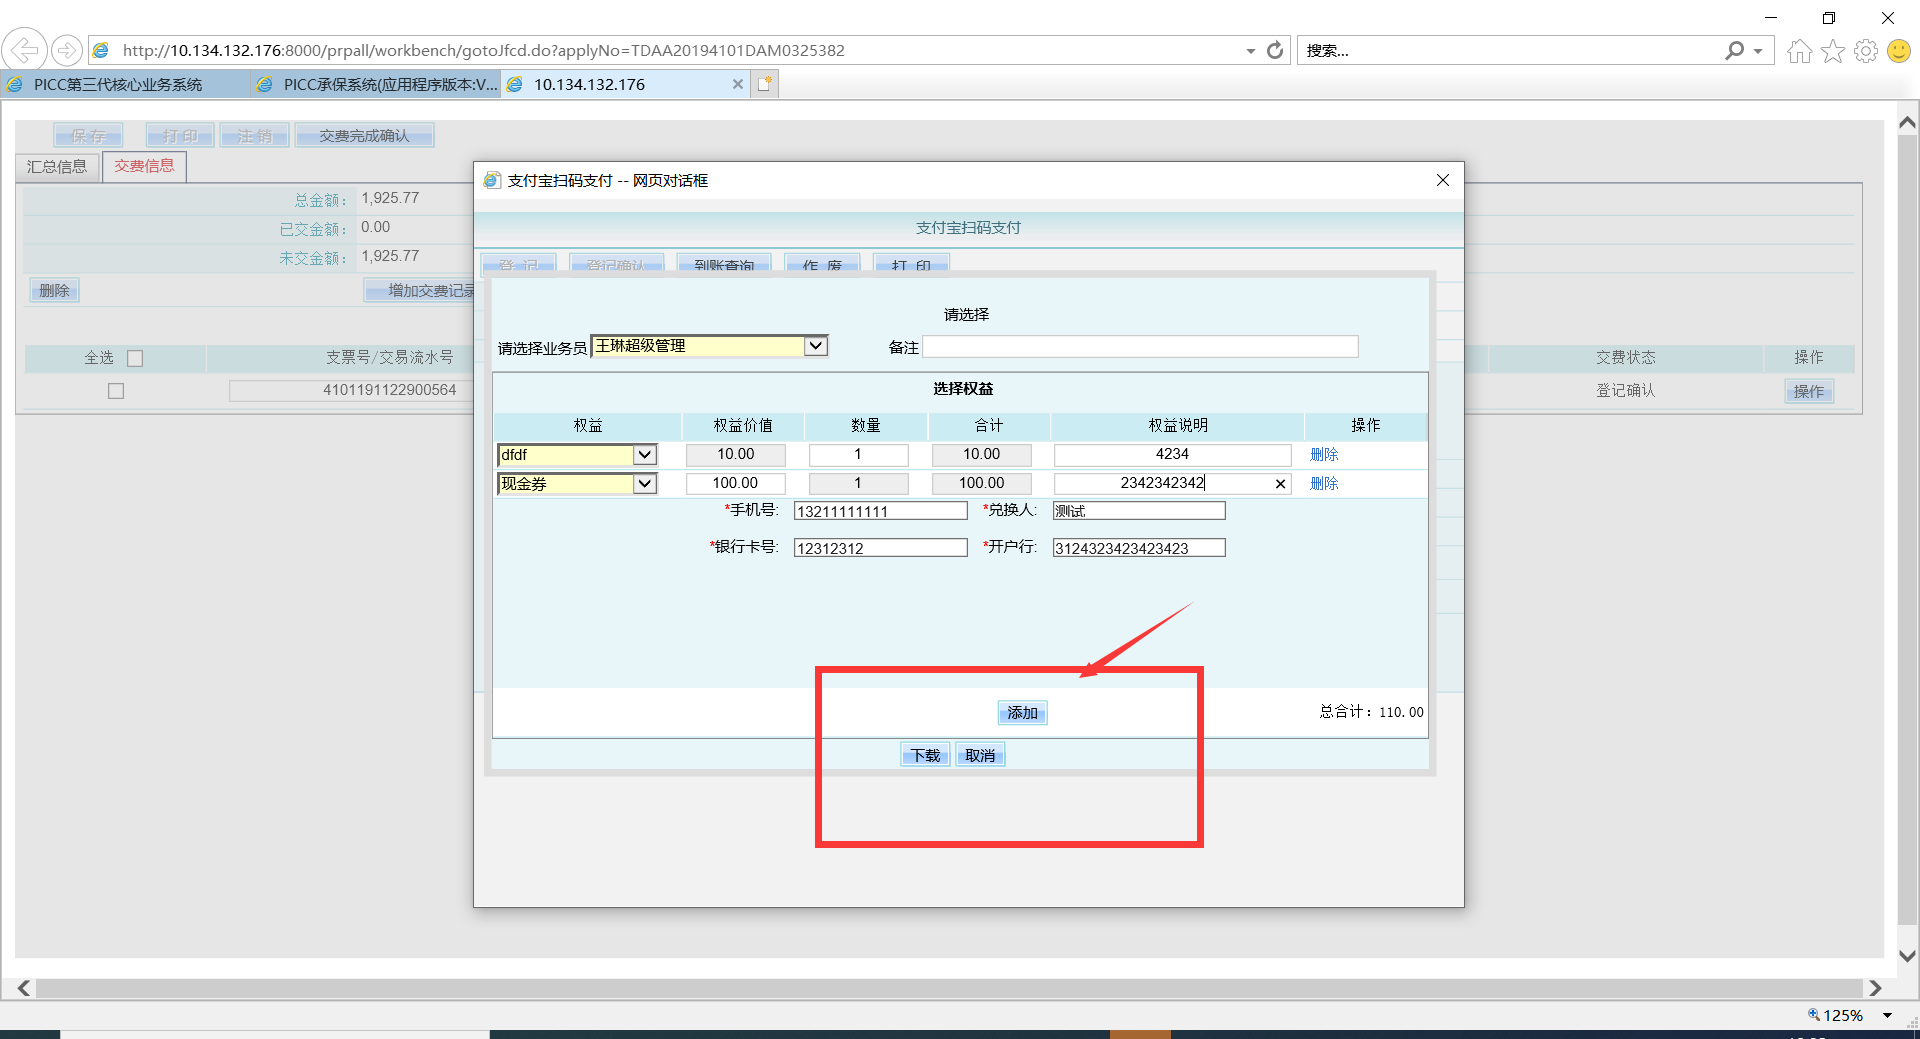Click the search magnifier icon
This screenshot has height=1039, width=1920.
[x=1734, y=50]
